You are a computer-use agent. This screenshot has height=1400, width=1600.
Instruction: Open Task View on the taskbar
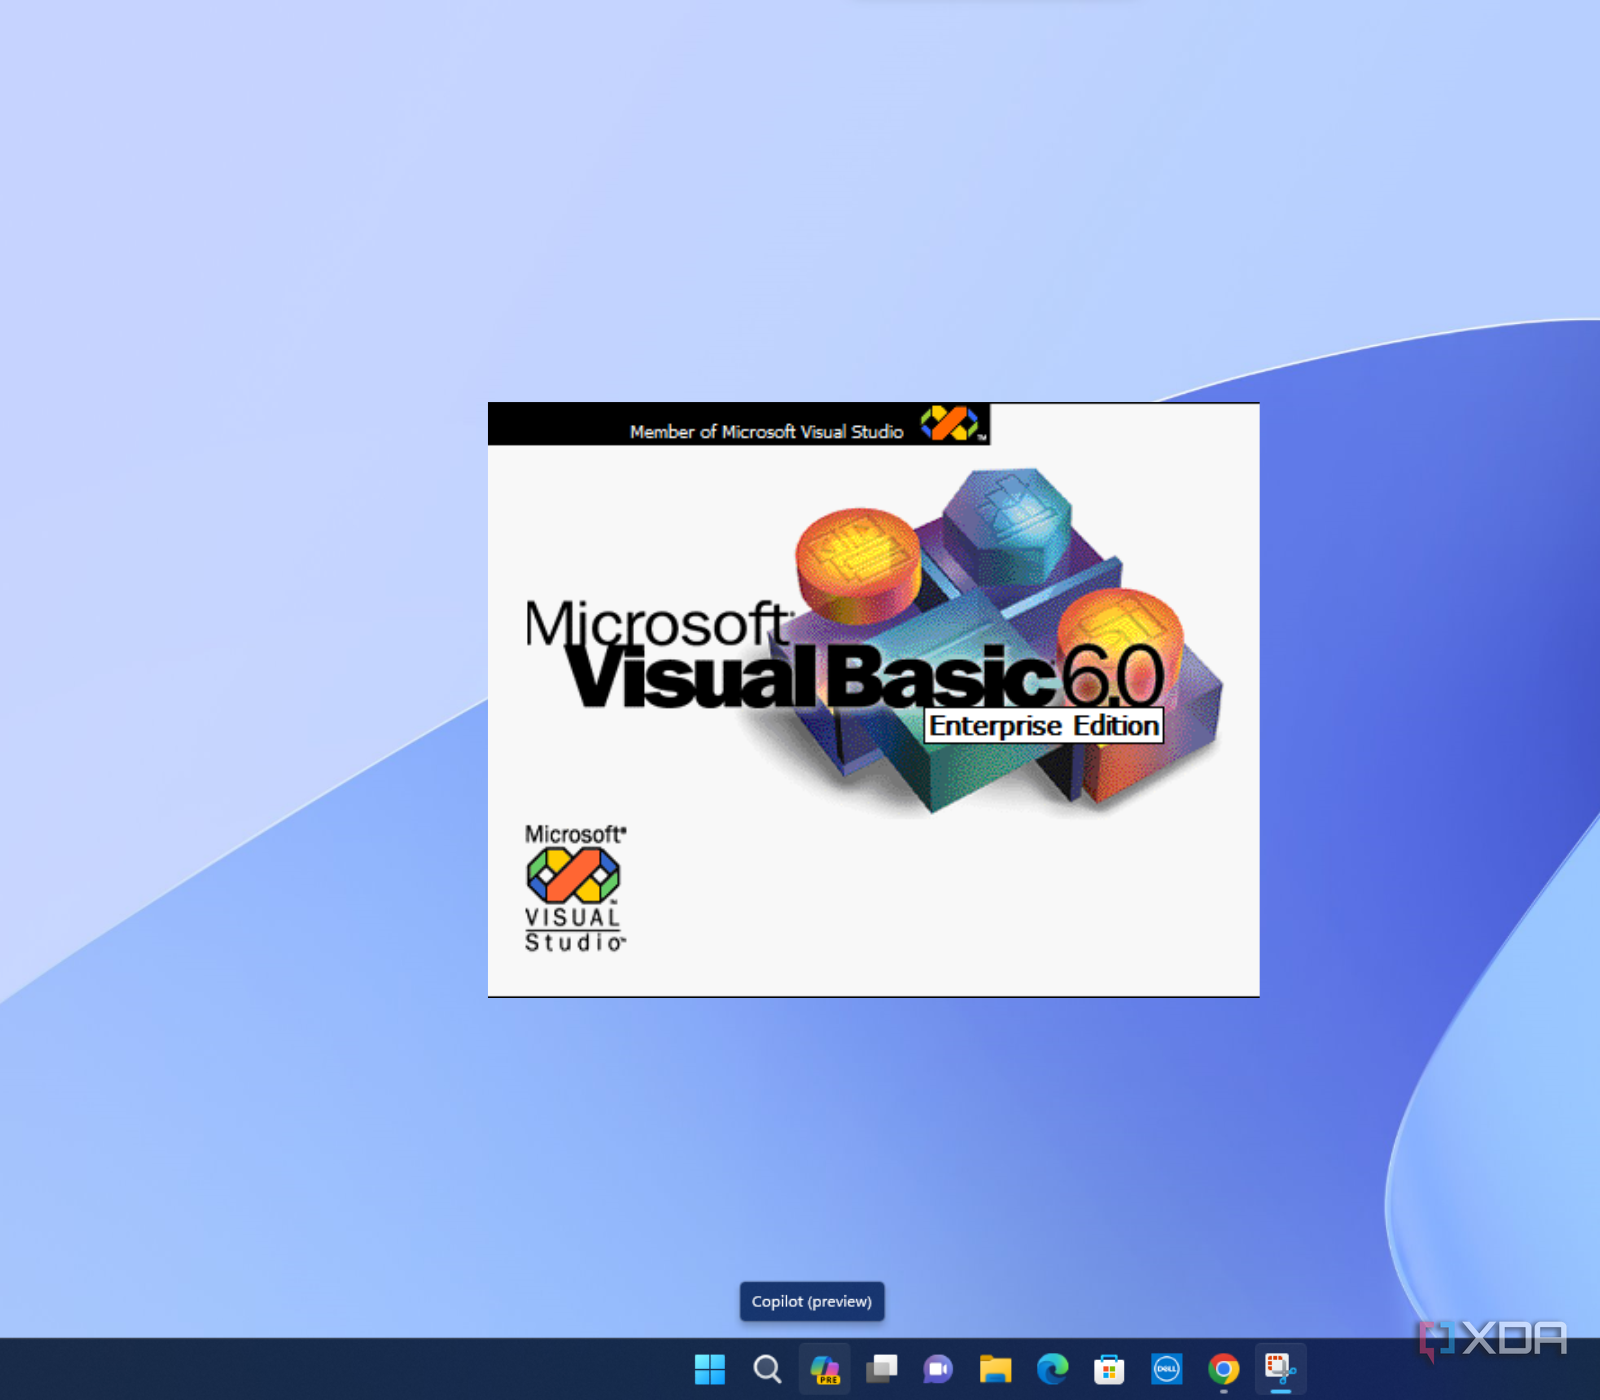click(x=881, y=1369)
